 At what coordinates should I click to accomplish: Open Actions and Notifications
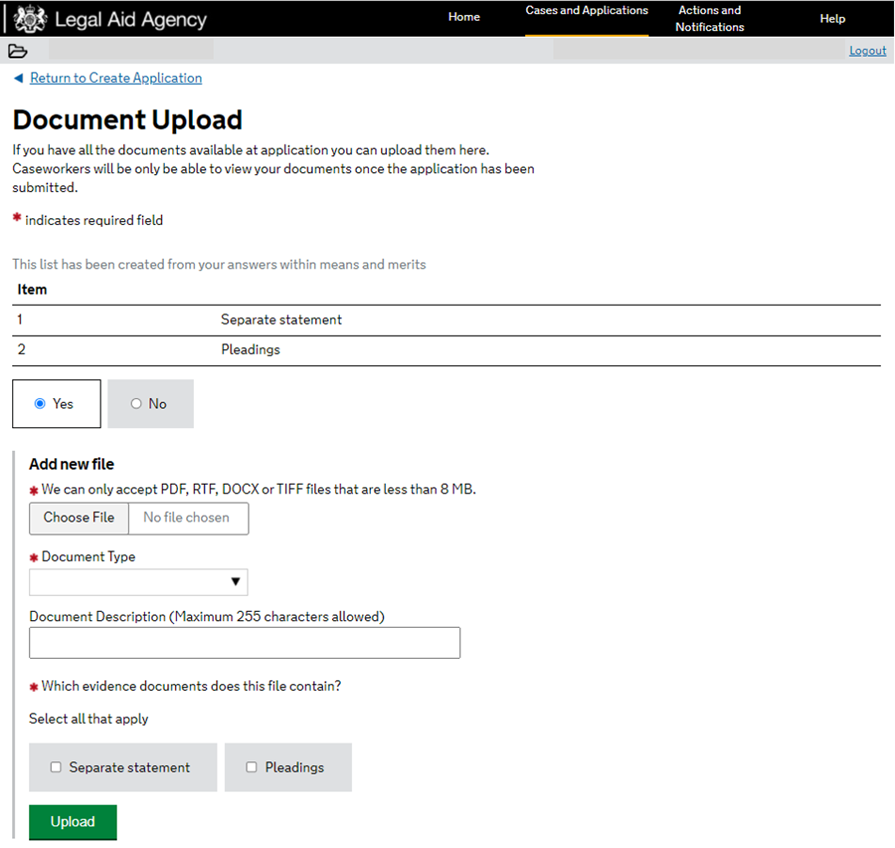(709, 19)
